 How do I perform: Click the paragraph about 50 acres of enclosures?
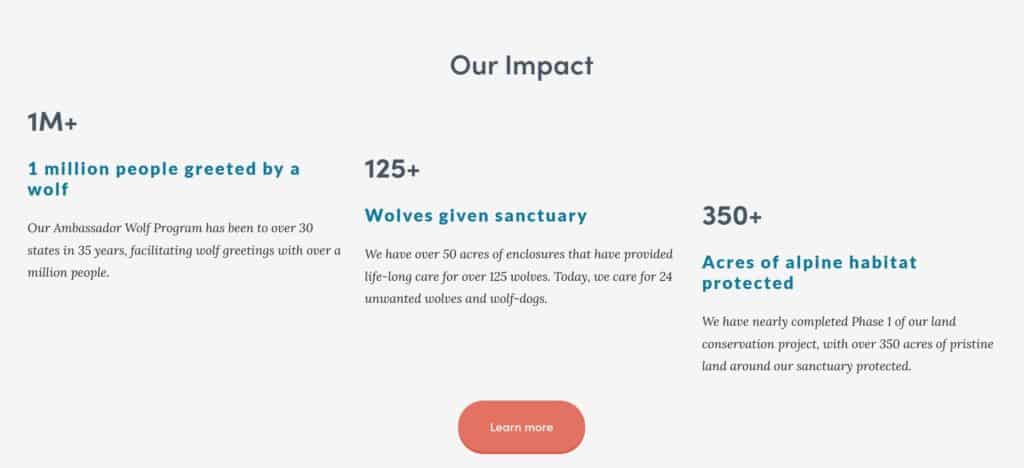point(519,277)
